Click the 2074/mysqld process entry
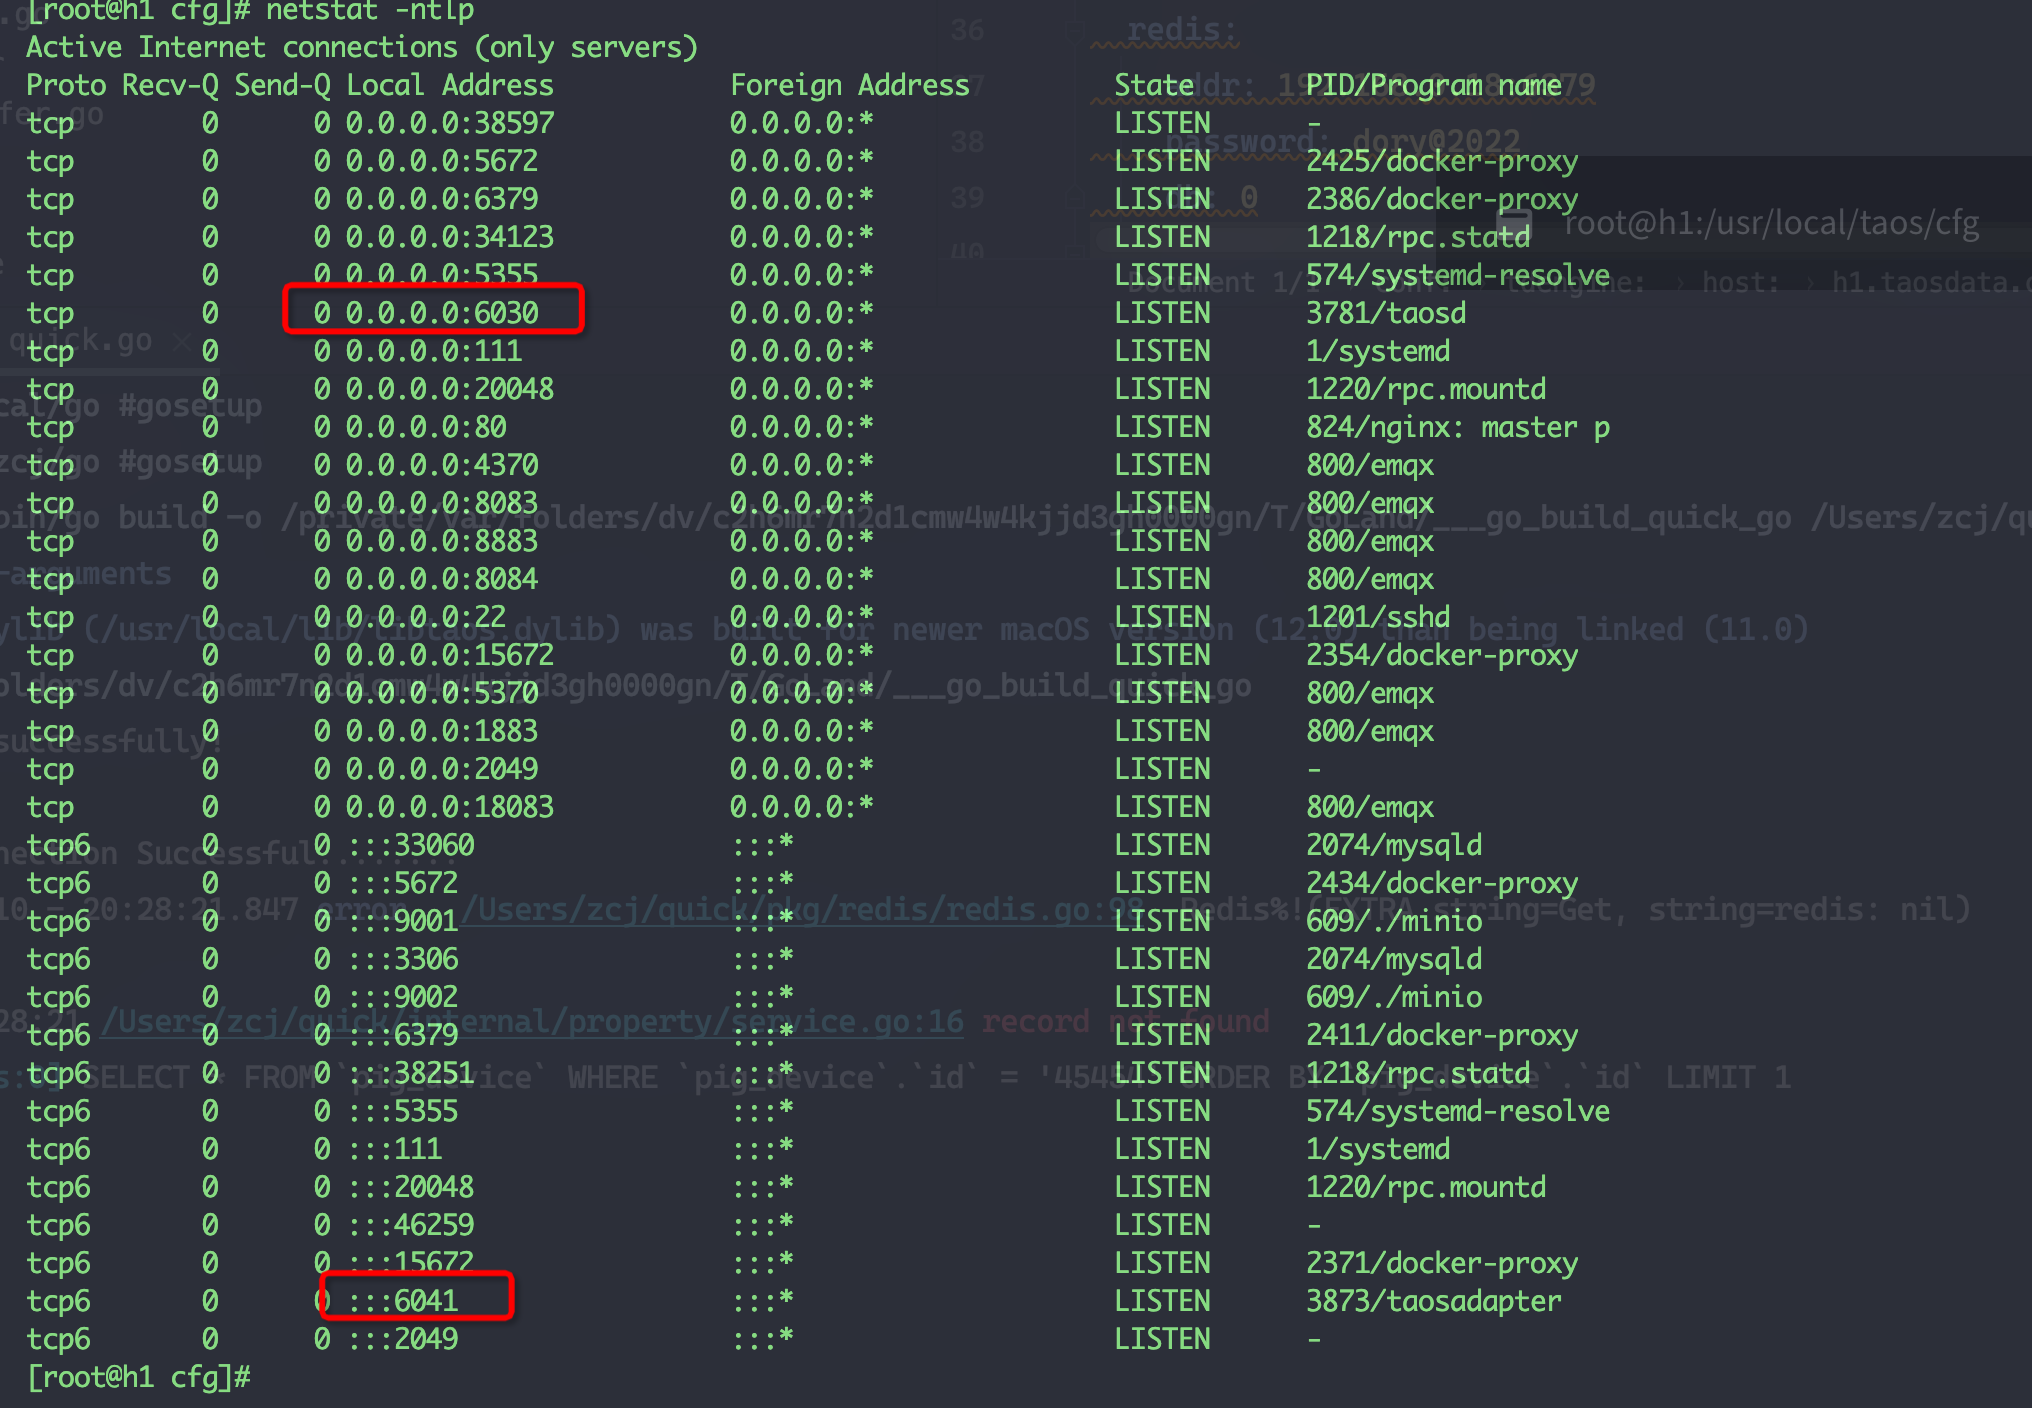 click(x=1394, y=845)
